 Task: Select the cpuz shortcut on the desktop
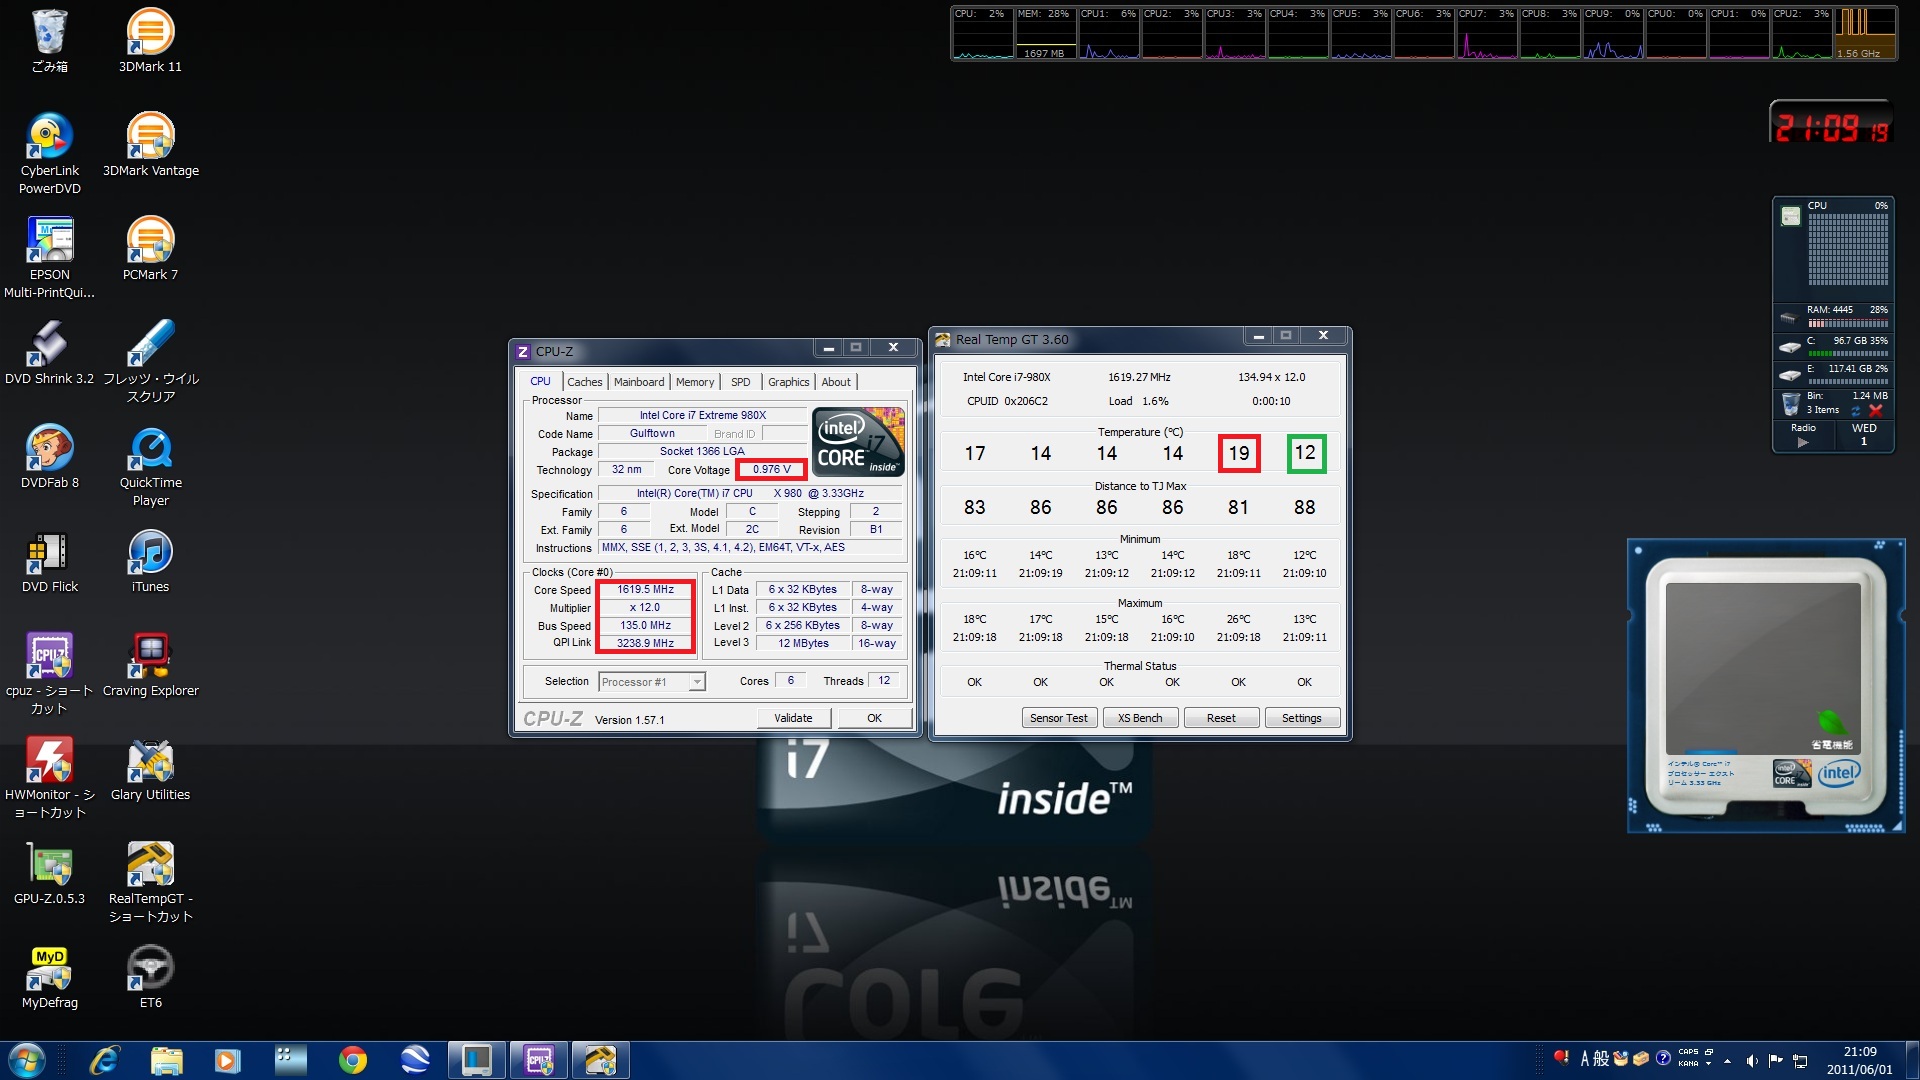(x=50, y=673)
